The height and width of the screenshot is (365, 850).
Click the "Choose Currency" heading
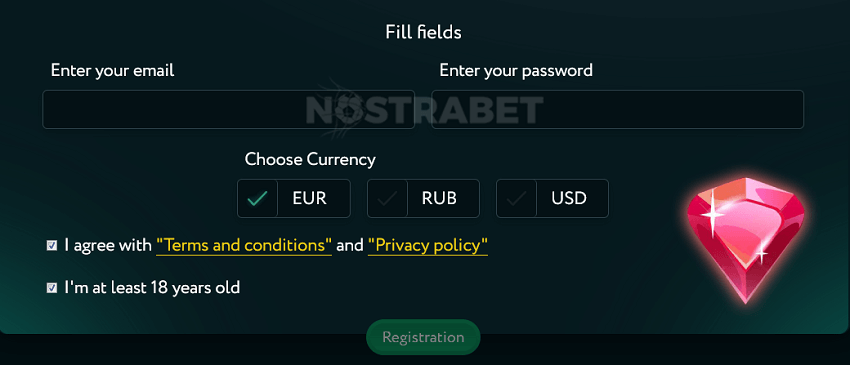[310, 159]
